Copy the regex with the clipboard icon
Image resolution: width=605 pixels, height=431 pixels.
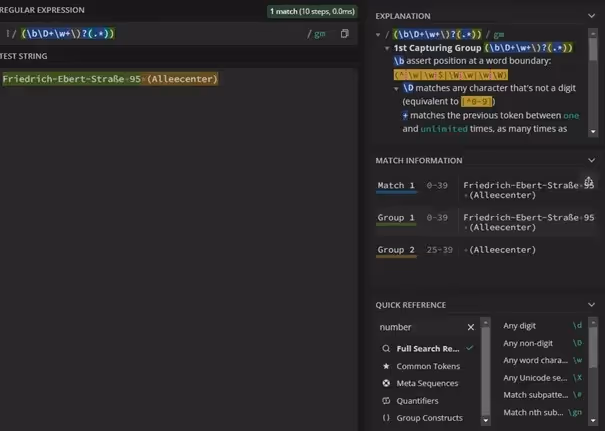(345, 34)
